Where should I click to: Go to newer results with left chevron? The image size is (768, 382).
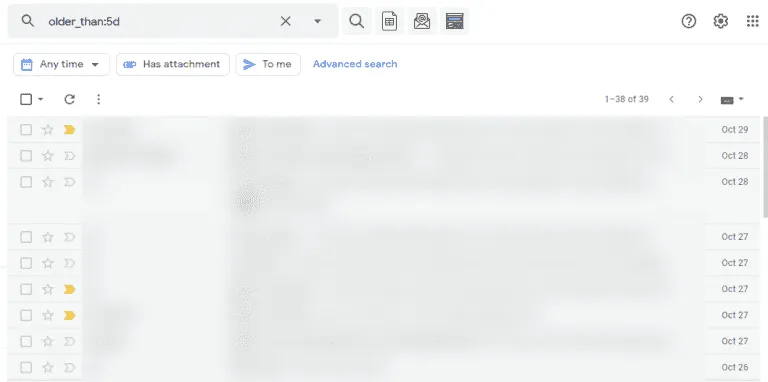tap(672, 99)
